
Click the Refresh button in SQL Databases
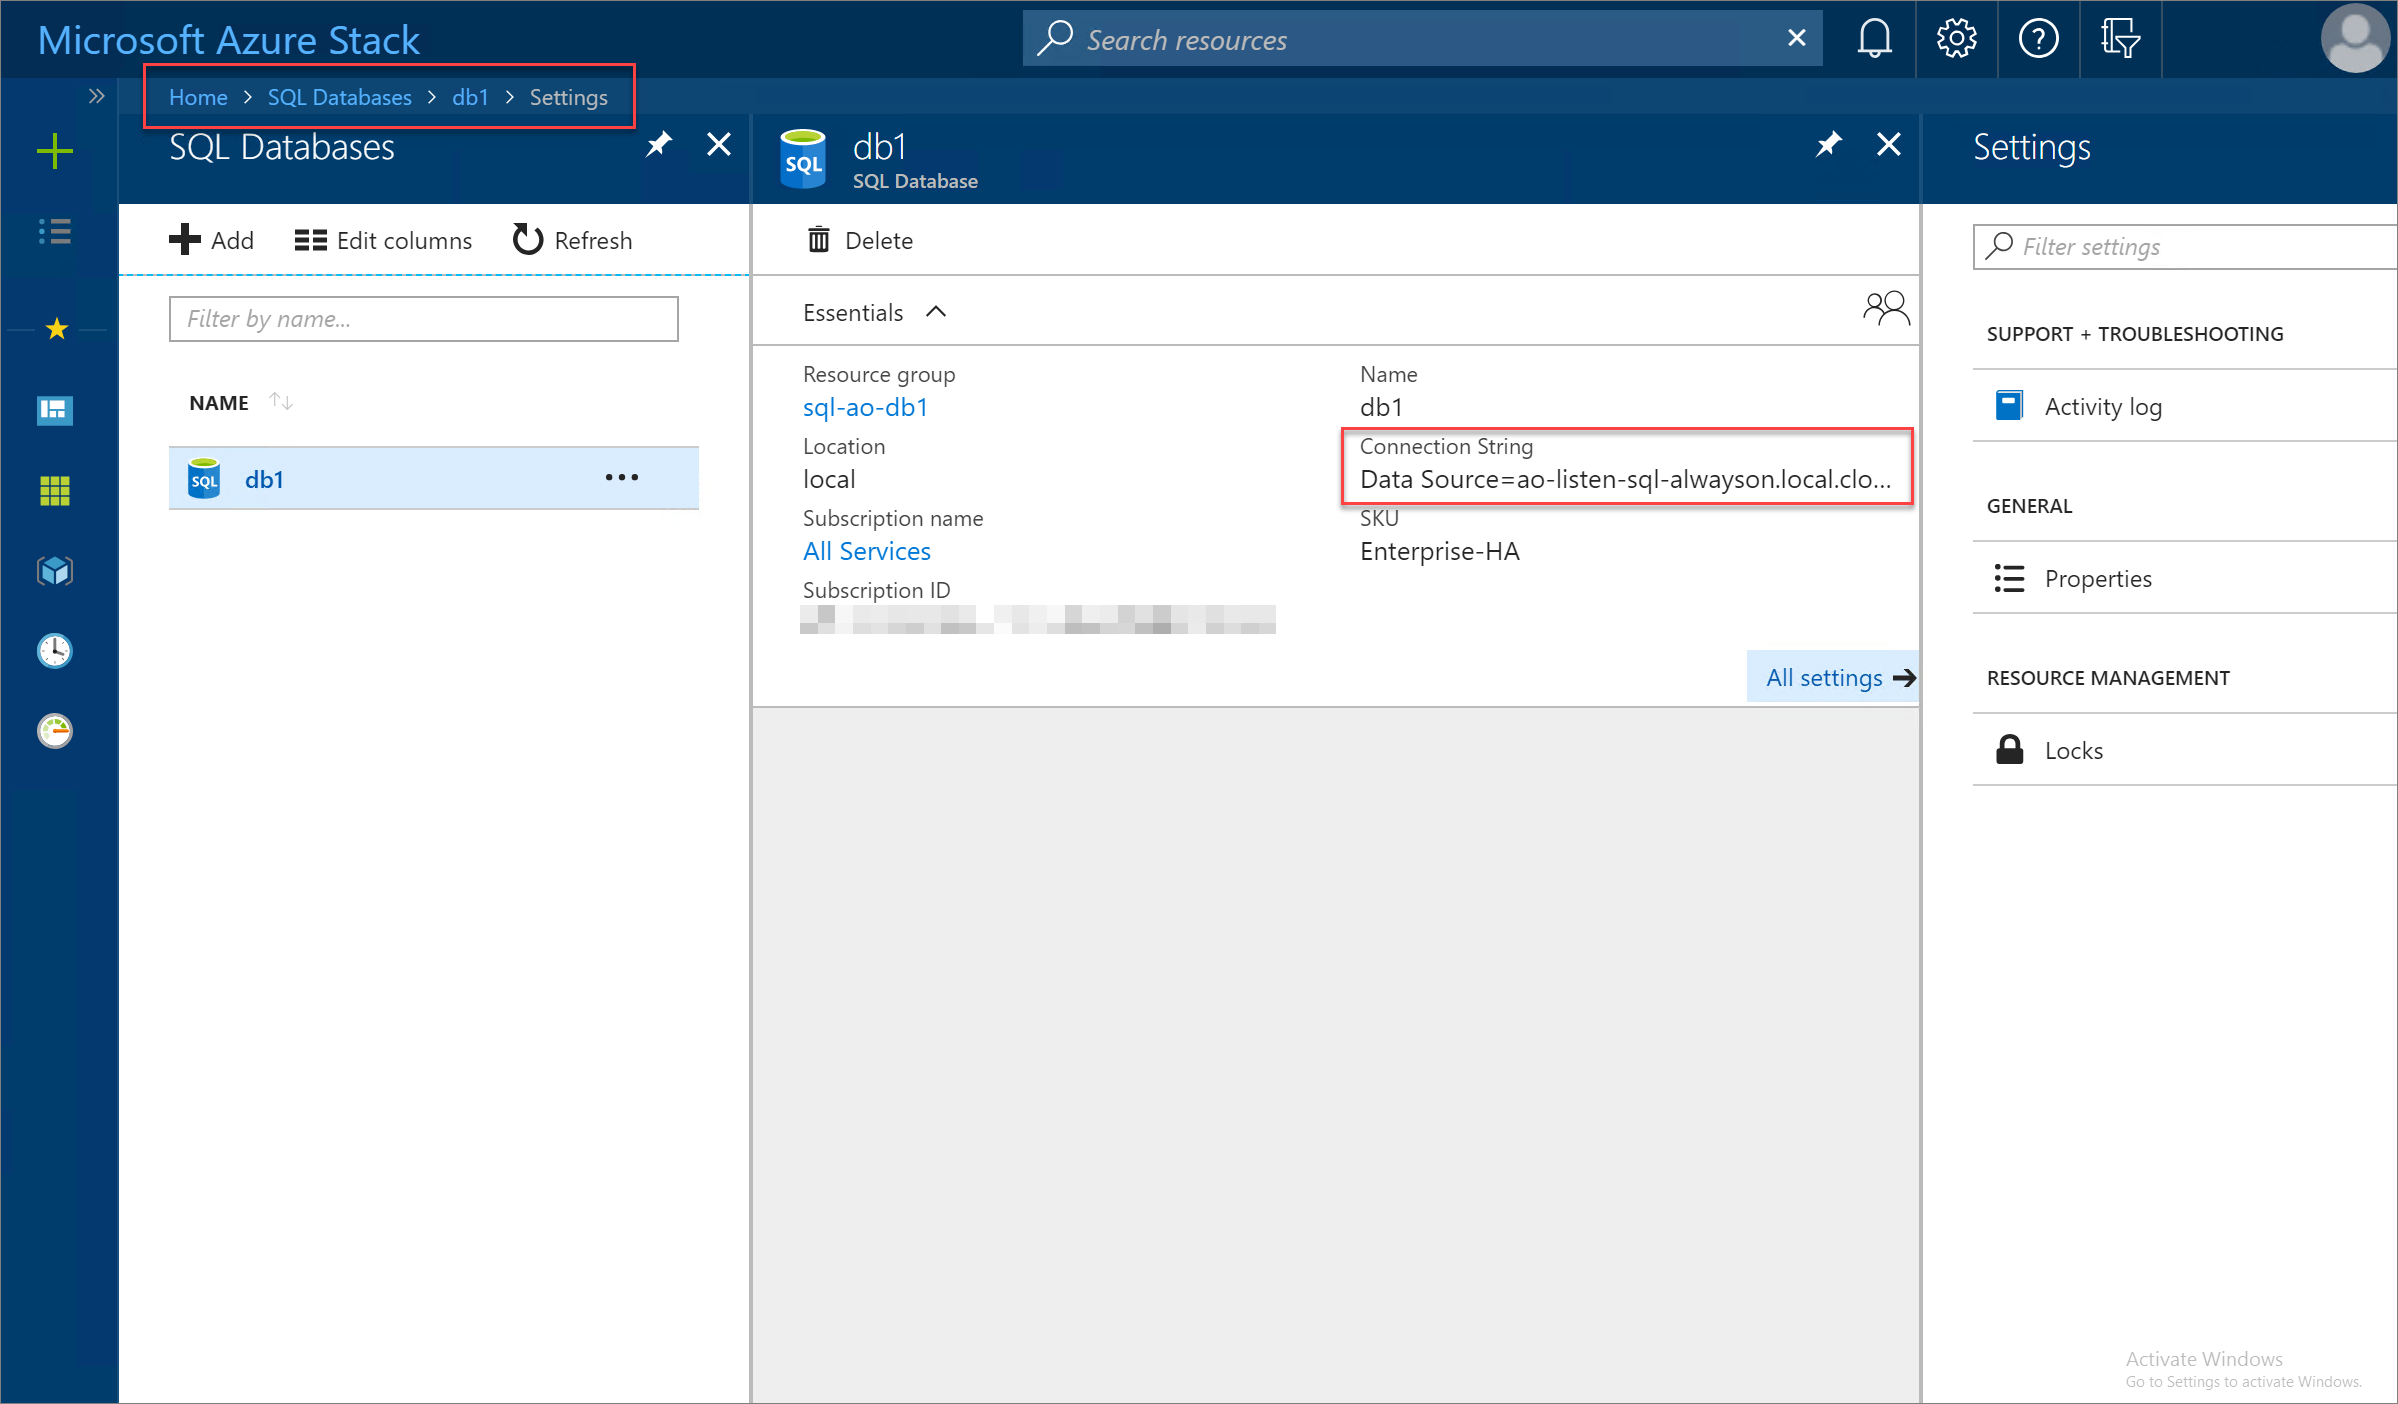pos(572,239)
